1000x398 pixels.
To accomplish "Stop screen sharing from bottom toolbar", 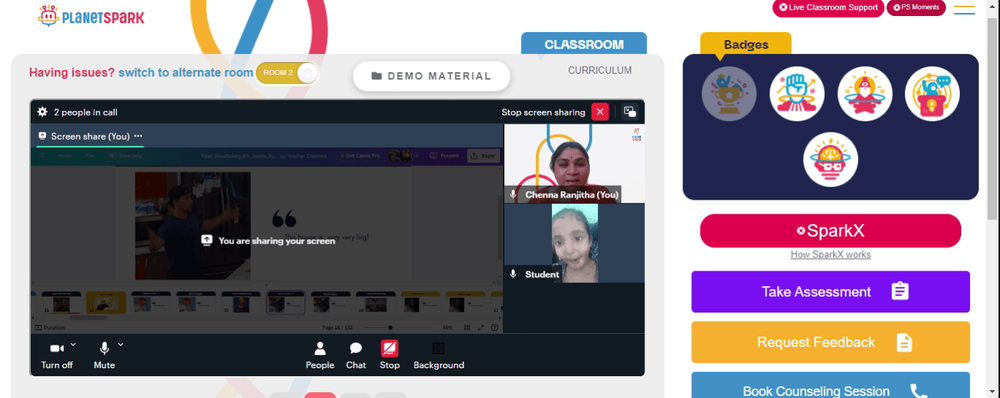I will 390,355.
